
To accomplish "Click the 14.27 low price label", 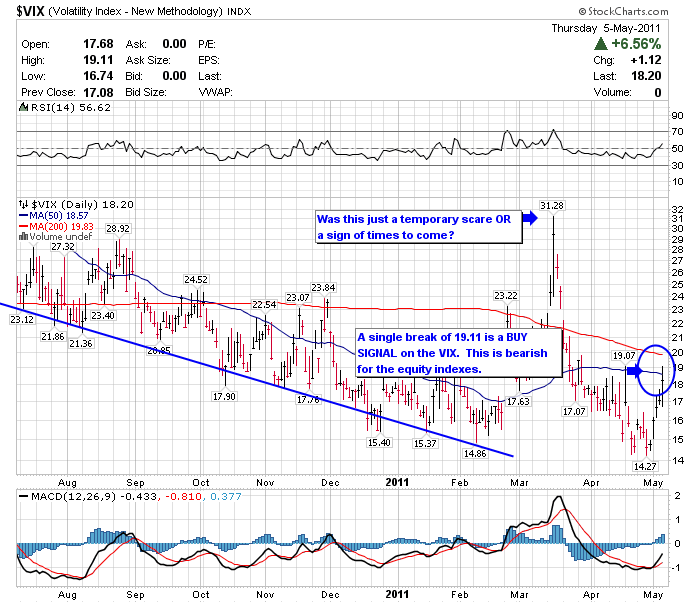I will pos(645,466).
